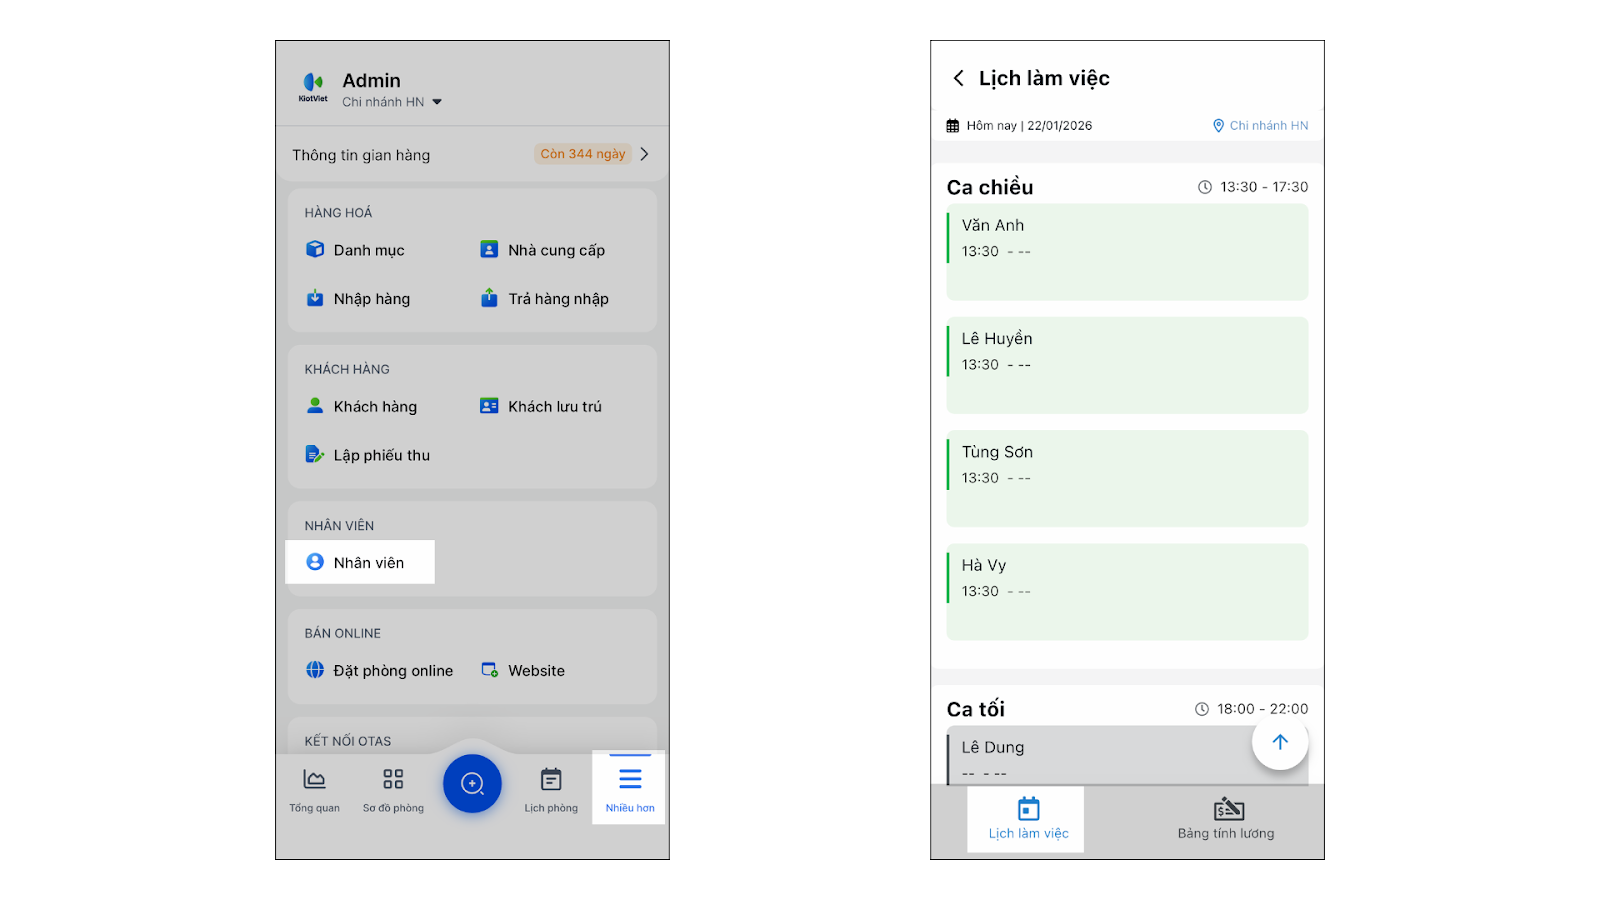The image size is (1600, 900).
Task: Click the 18:00 - 22:00 time range
Action: click(x=1262, y=709)
